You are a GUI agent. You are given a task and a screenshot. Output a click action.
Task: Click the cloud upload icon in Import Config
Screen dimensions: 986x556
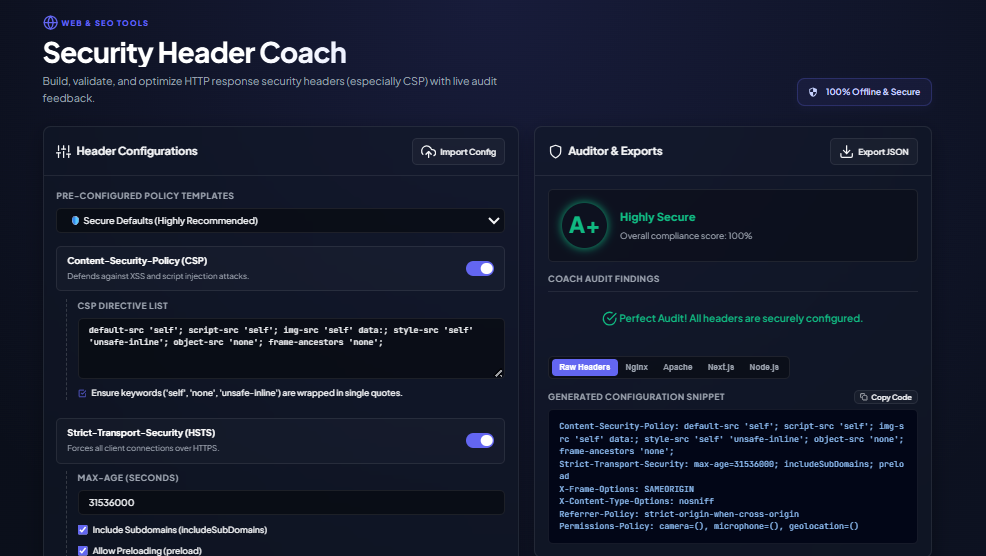click(x=428, y=152)
